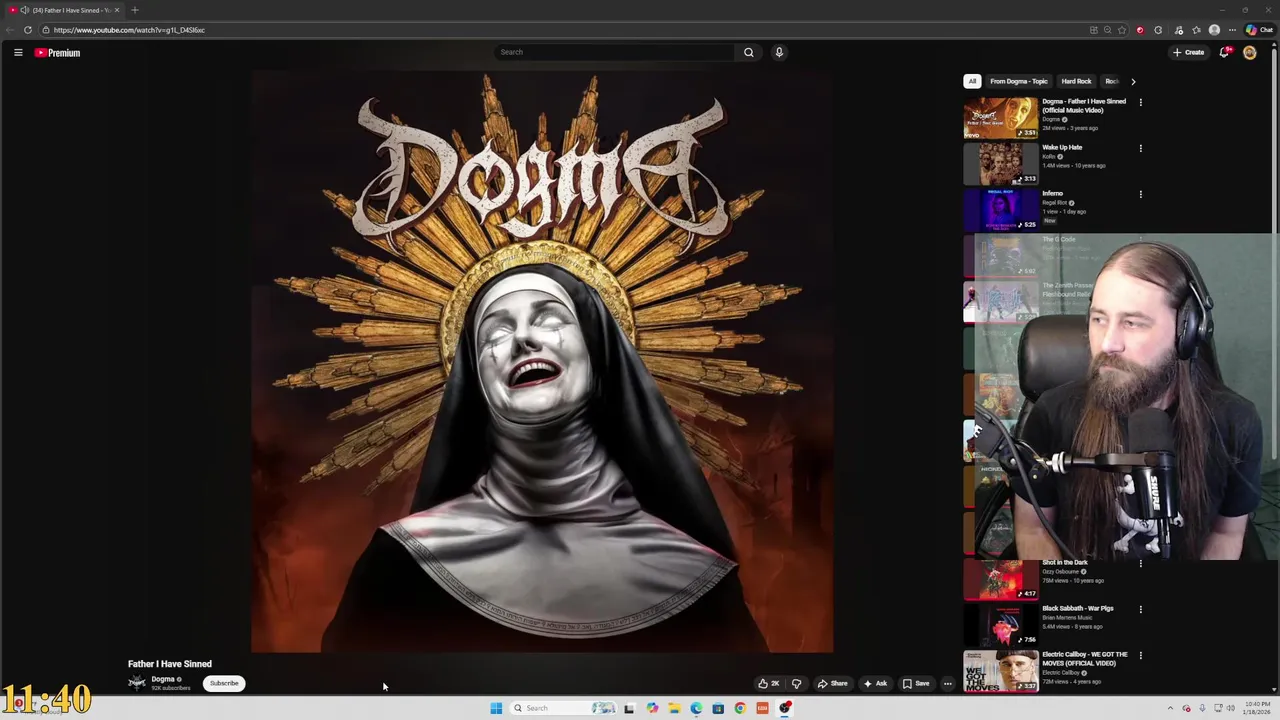
Task: Mute the tab via its speaker icon
Action: pyautogui.click(x=25, y=10)
